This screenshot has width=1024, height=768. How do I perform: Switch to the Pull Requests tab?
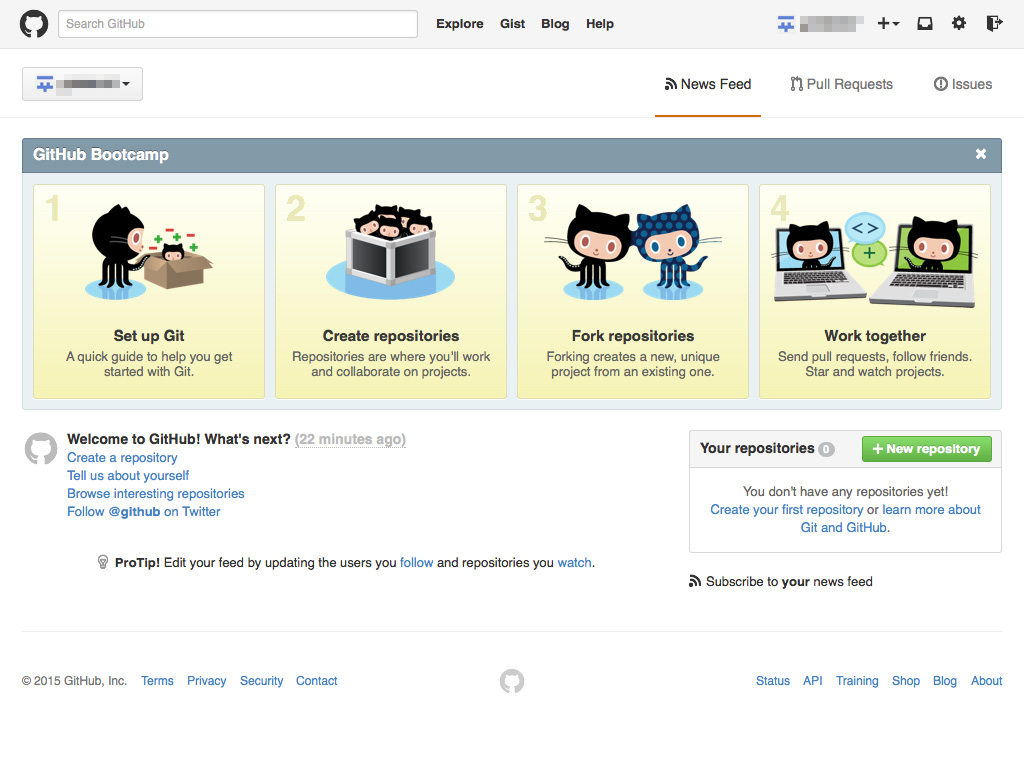[x=841, y=84]
